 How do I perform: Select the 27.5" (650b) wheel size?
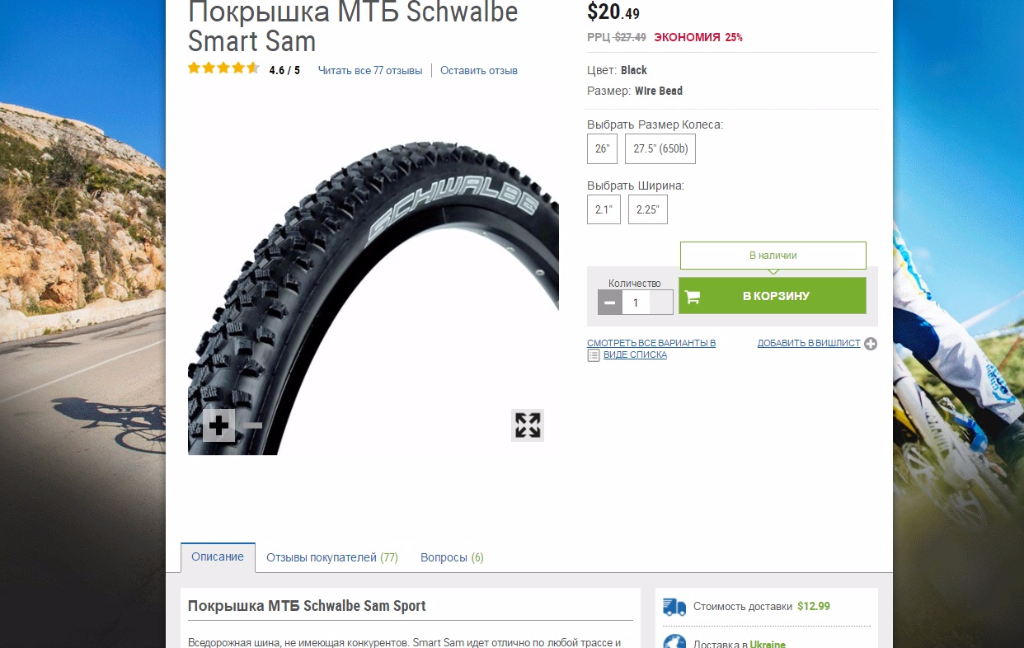pyautogui.click(x=660, y=148)
